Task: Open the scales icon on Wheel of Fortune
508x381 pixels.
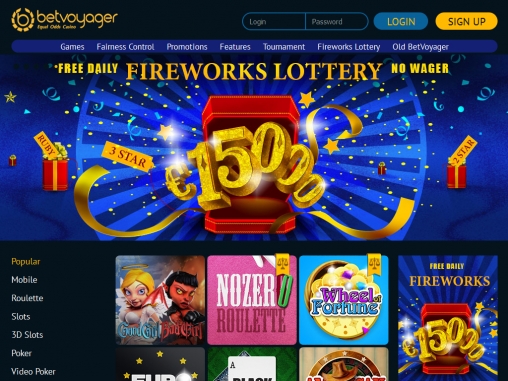Action: pyautogui.click(x=374, y=264)
